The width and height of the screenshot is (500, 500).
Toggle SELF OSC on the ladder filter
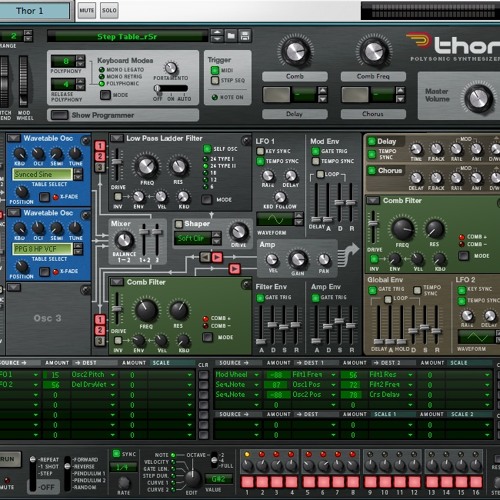pos(207,149)
